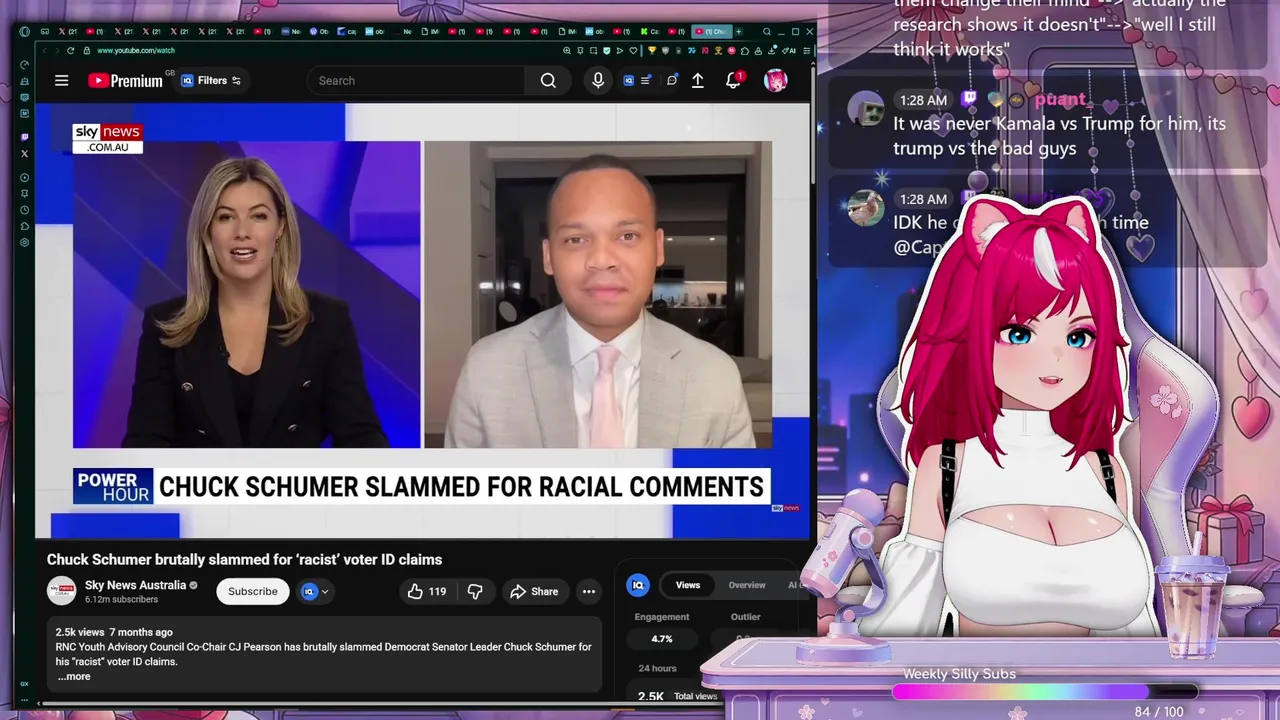Screen dimensions: 1280x720
Task: Open the vidIQ Filters button
Action: (211, 81)
